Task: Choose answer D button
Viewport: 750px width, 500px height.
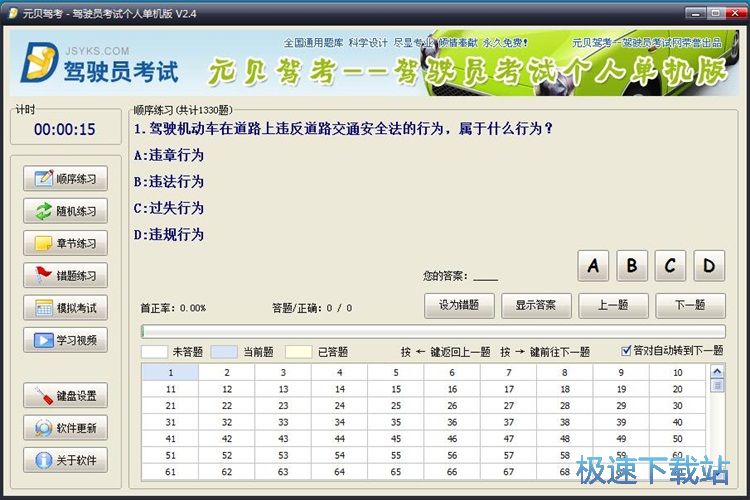Action: 709,266
